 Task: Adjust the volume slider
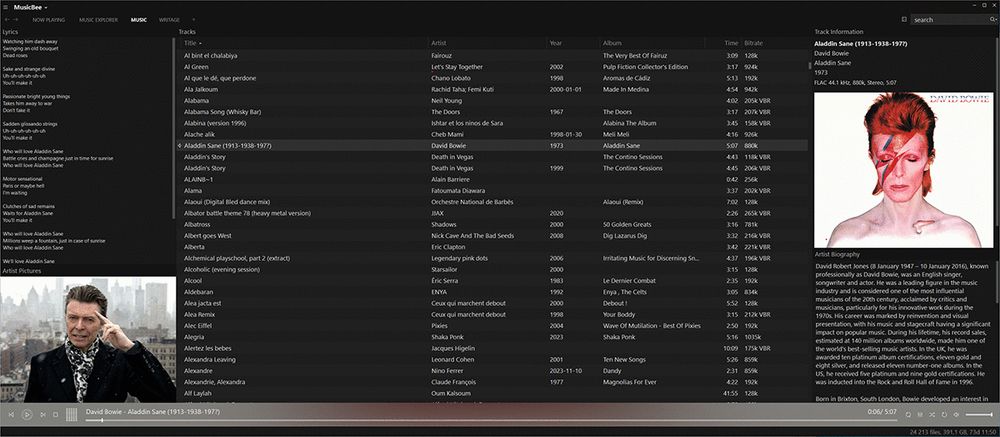pyautogui.click(x=979, y=415)
